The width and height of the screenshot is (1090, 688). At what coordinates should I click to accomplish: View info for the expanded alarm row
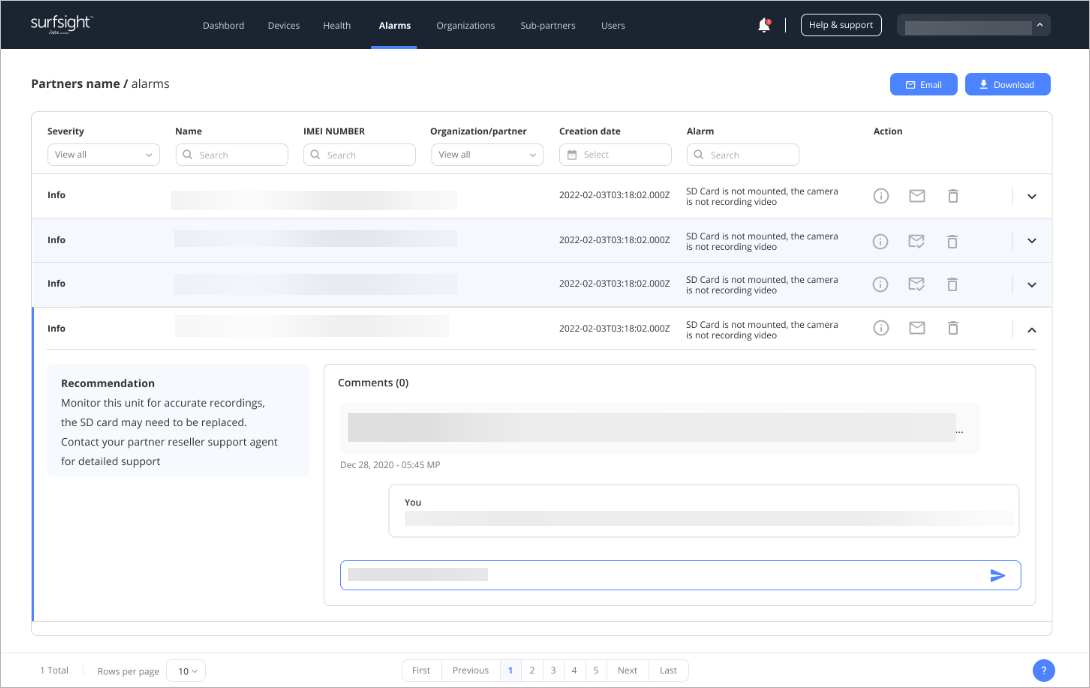(x=881, y=328)
